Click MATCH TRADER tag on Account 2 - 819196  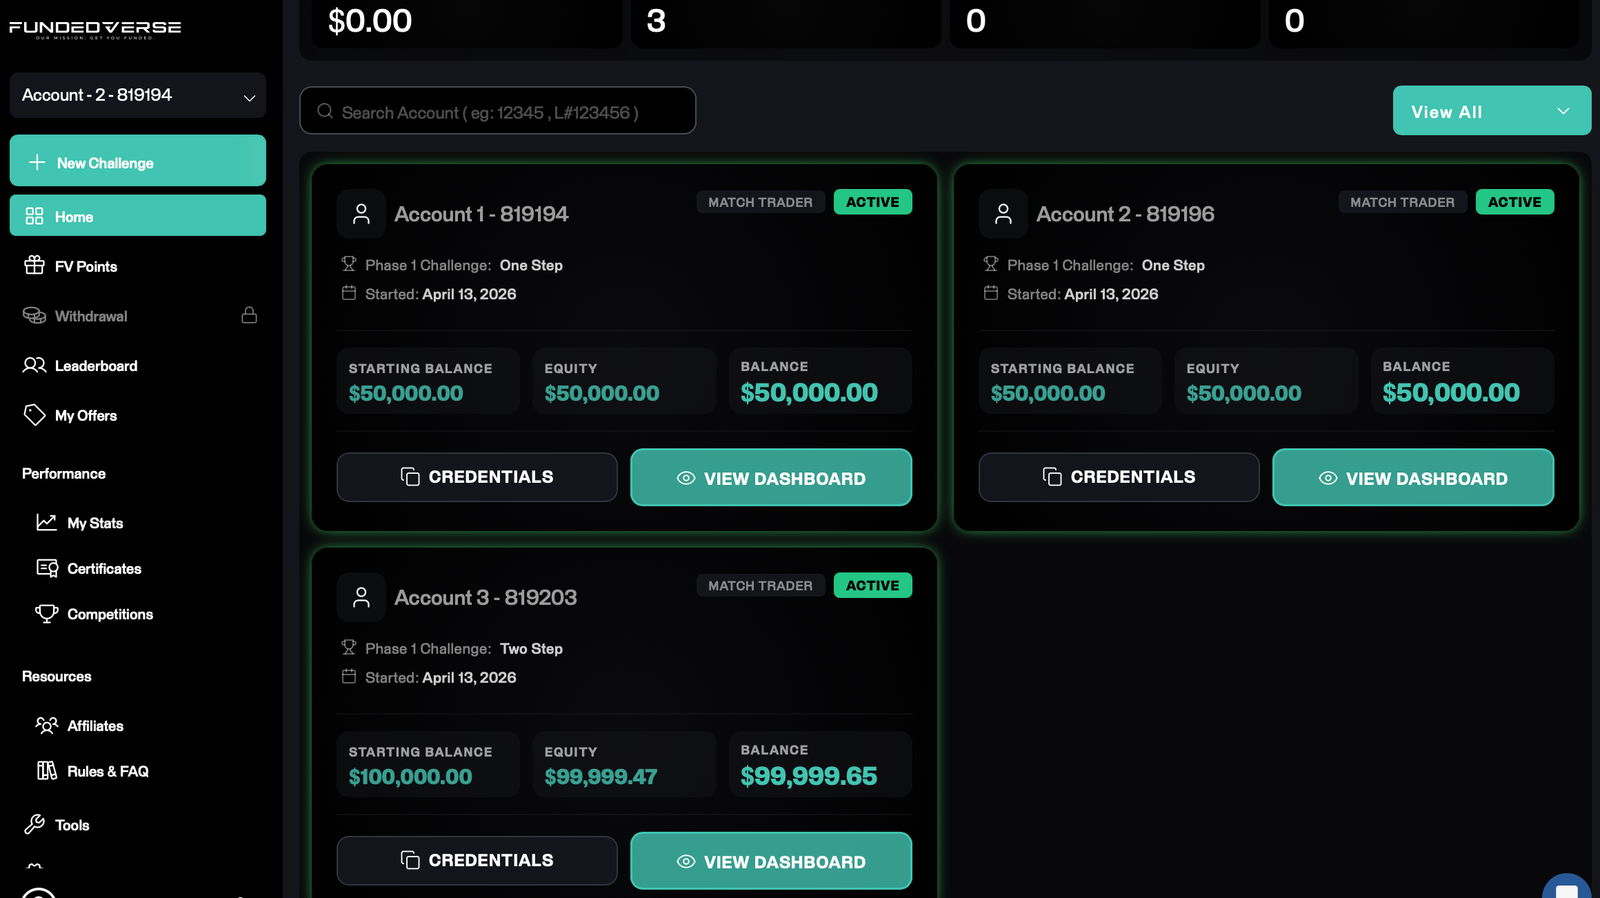click(1403, 202)
